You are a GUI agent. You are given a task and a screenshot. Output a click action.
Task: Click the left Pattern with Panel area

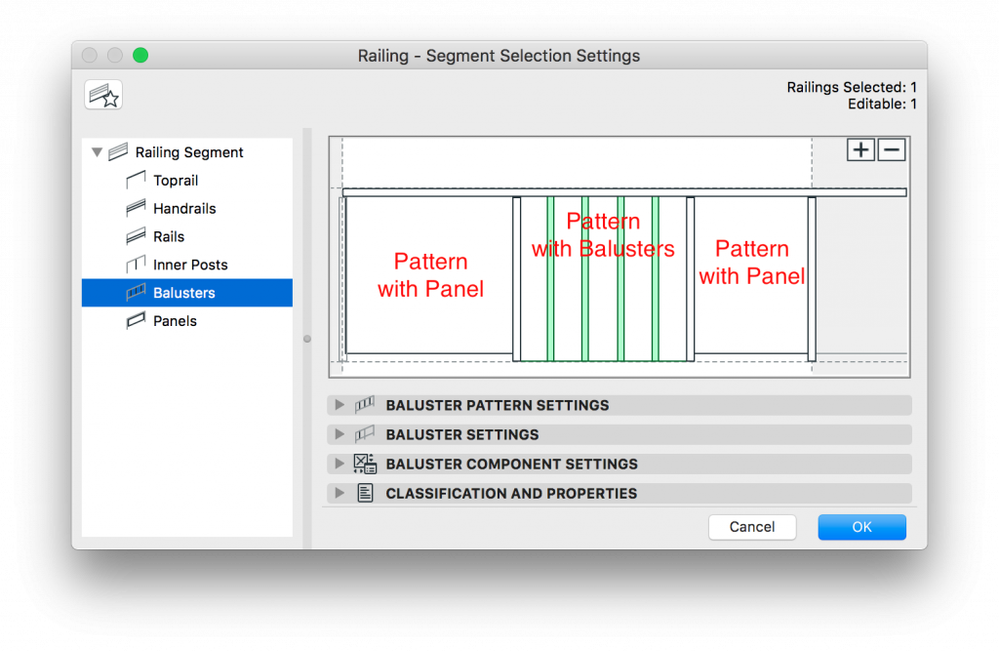tap(430, 276)
